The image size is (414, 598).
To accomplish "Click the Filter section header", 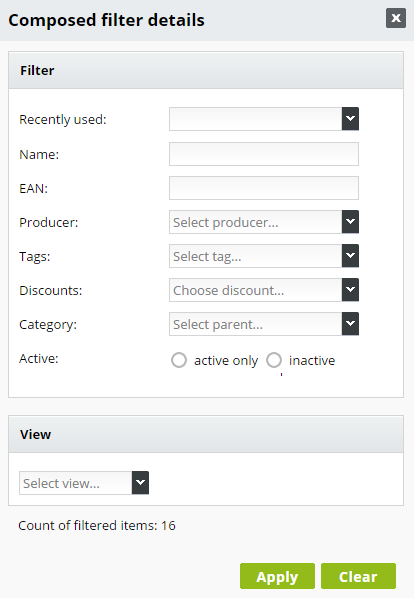I will pyautogui.click(x=206, y=71).
